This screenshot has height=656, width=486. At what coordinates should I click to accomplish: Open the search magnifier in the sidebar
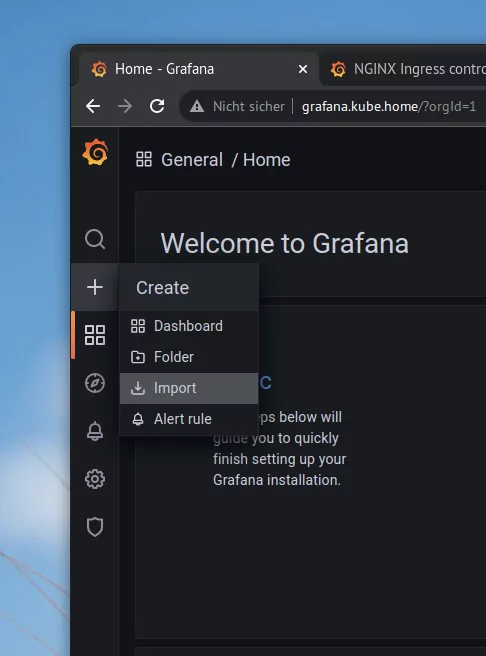click(x=95, y=239)
